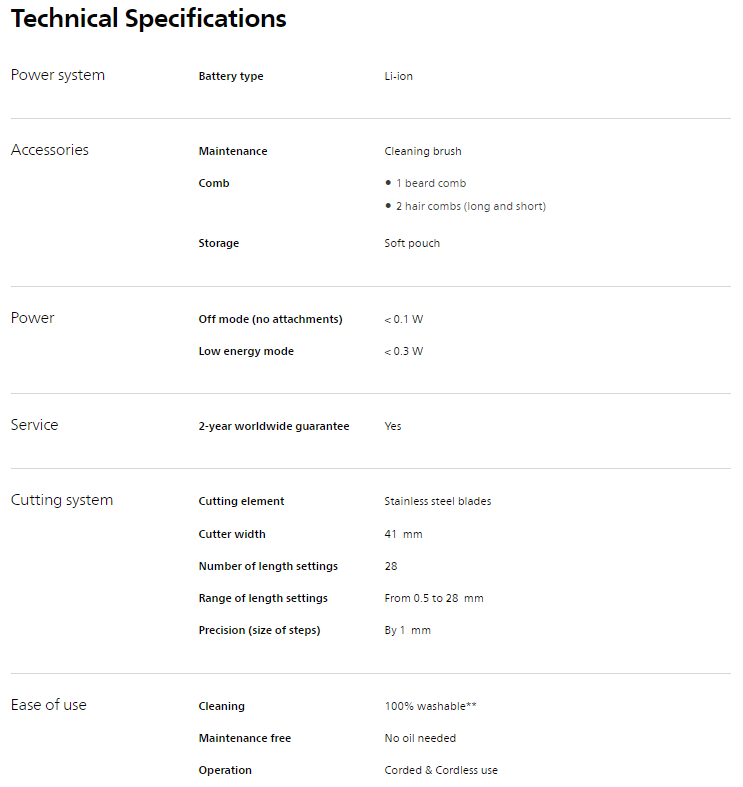Click the Li-ion battery value
The width and height of the screenshot is (743, 787).
398,77
